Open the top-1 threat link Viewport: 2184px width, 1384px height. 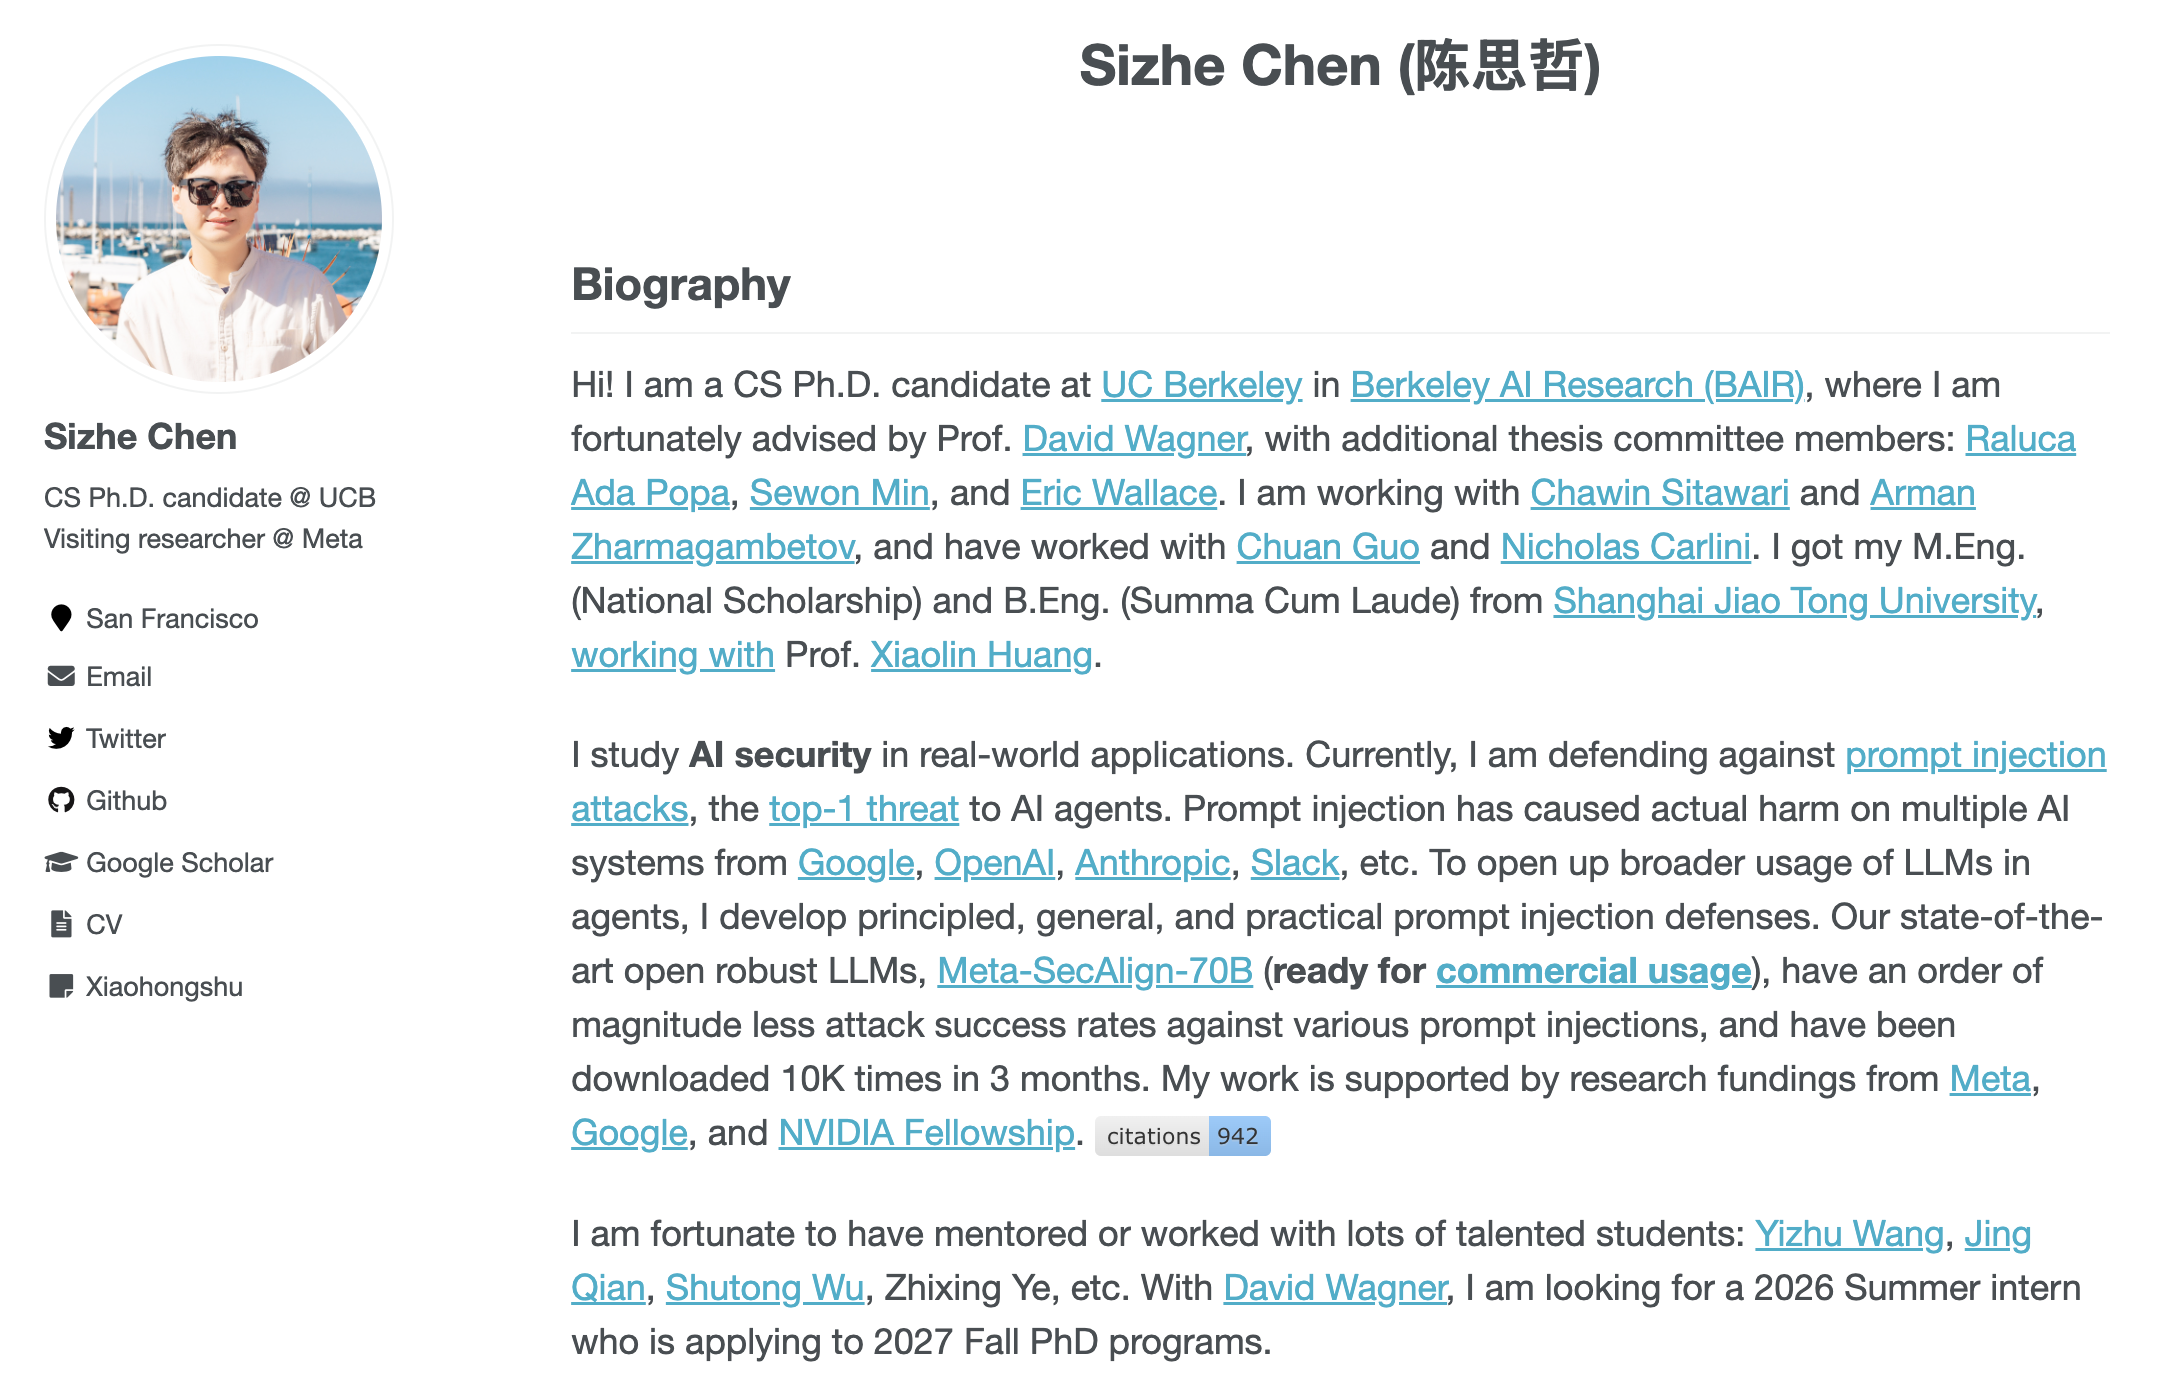click(863, 809)
